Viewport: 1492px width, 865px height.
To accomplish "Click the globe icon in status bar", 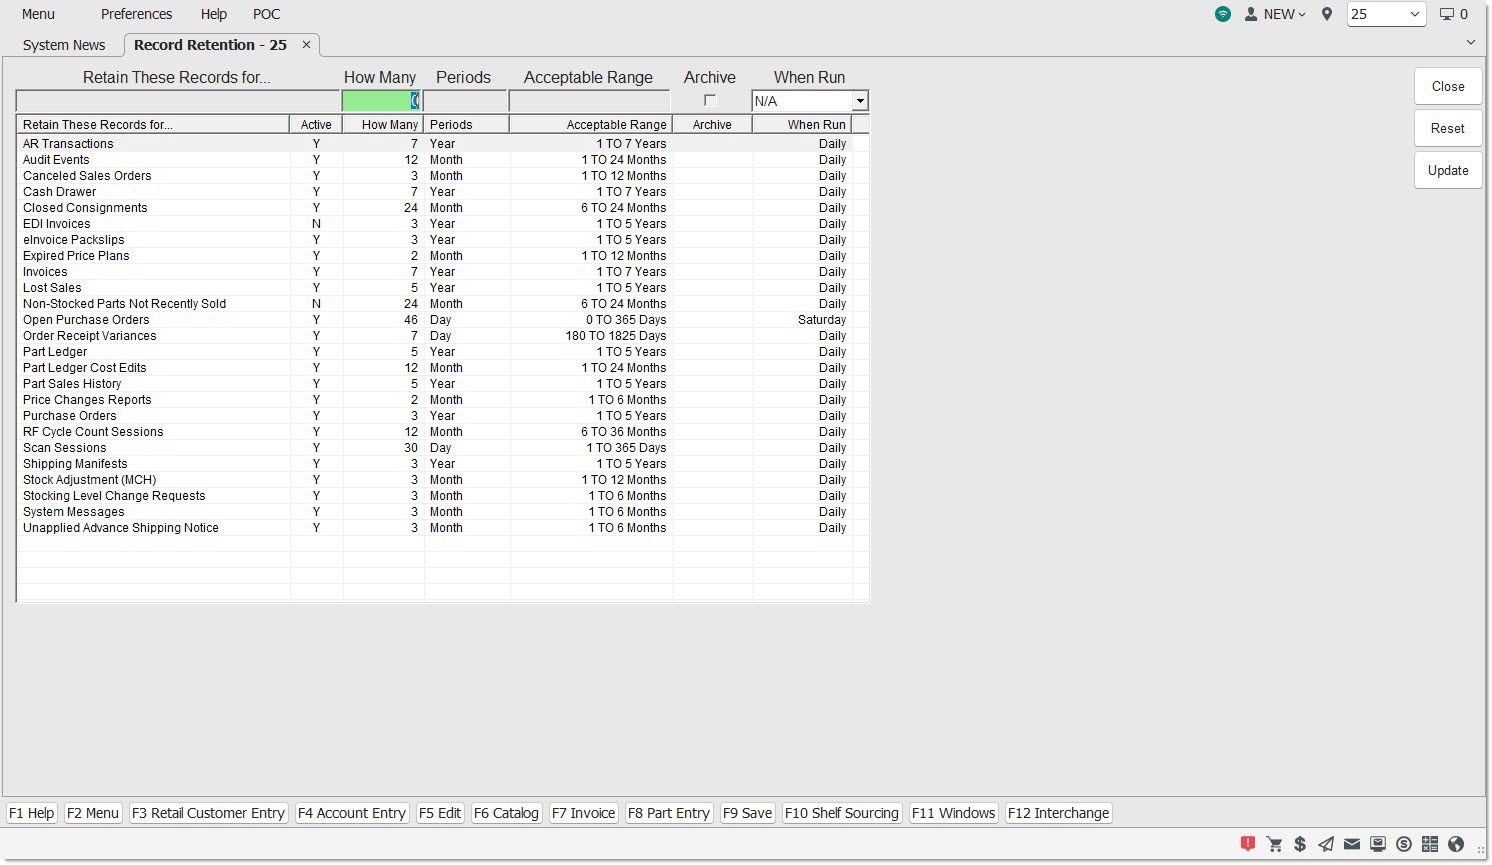I will coord(1456,844).
